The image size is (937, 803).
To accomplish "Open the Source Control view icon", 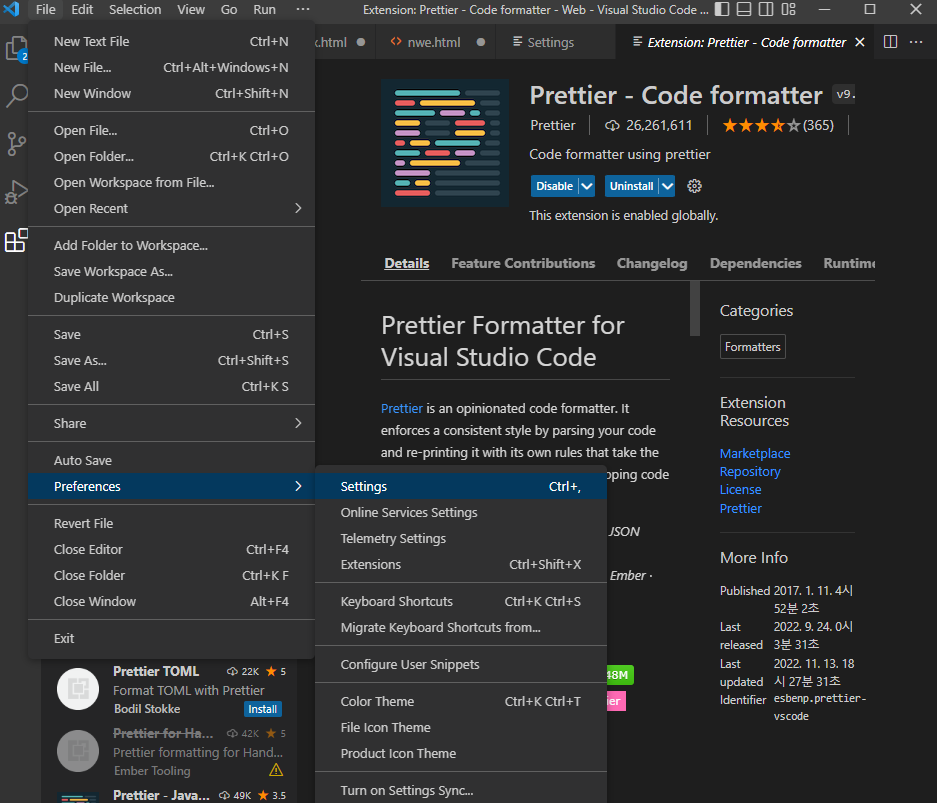I will click(x=16, y=144).
